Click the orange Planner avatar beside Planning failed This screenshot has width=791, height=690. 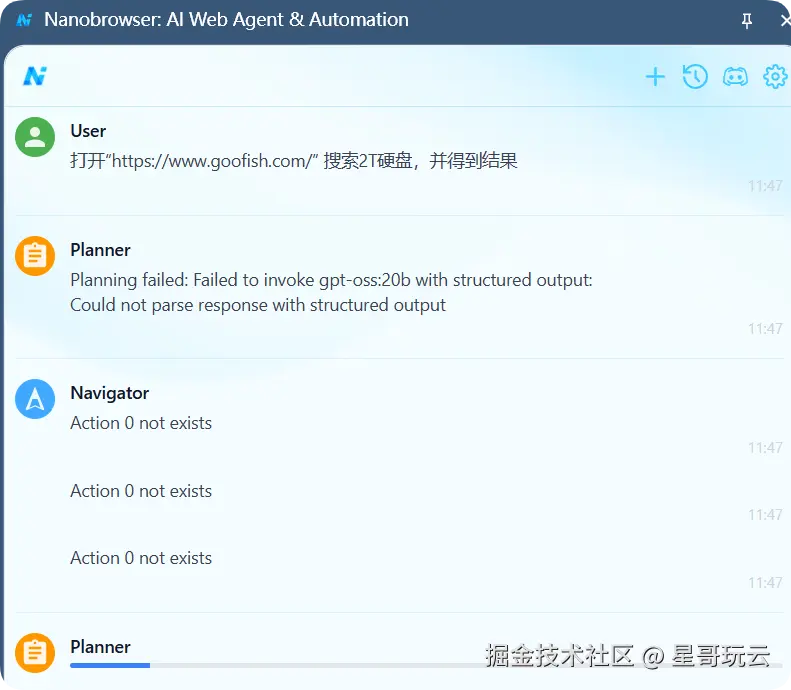pos(35,257)
